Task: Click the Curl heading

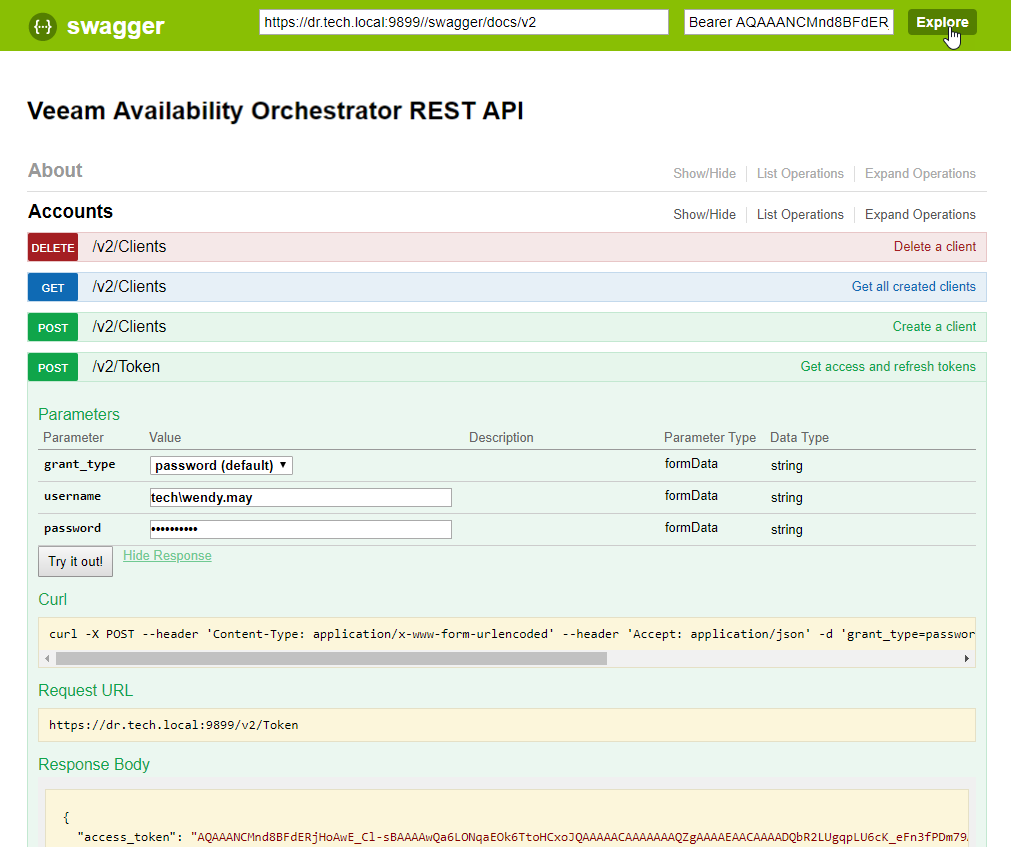Action: 52,599
